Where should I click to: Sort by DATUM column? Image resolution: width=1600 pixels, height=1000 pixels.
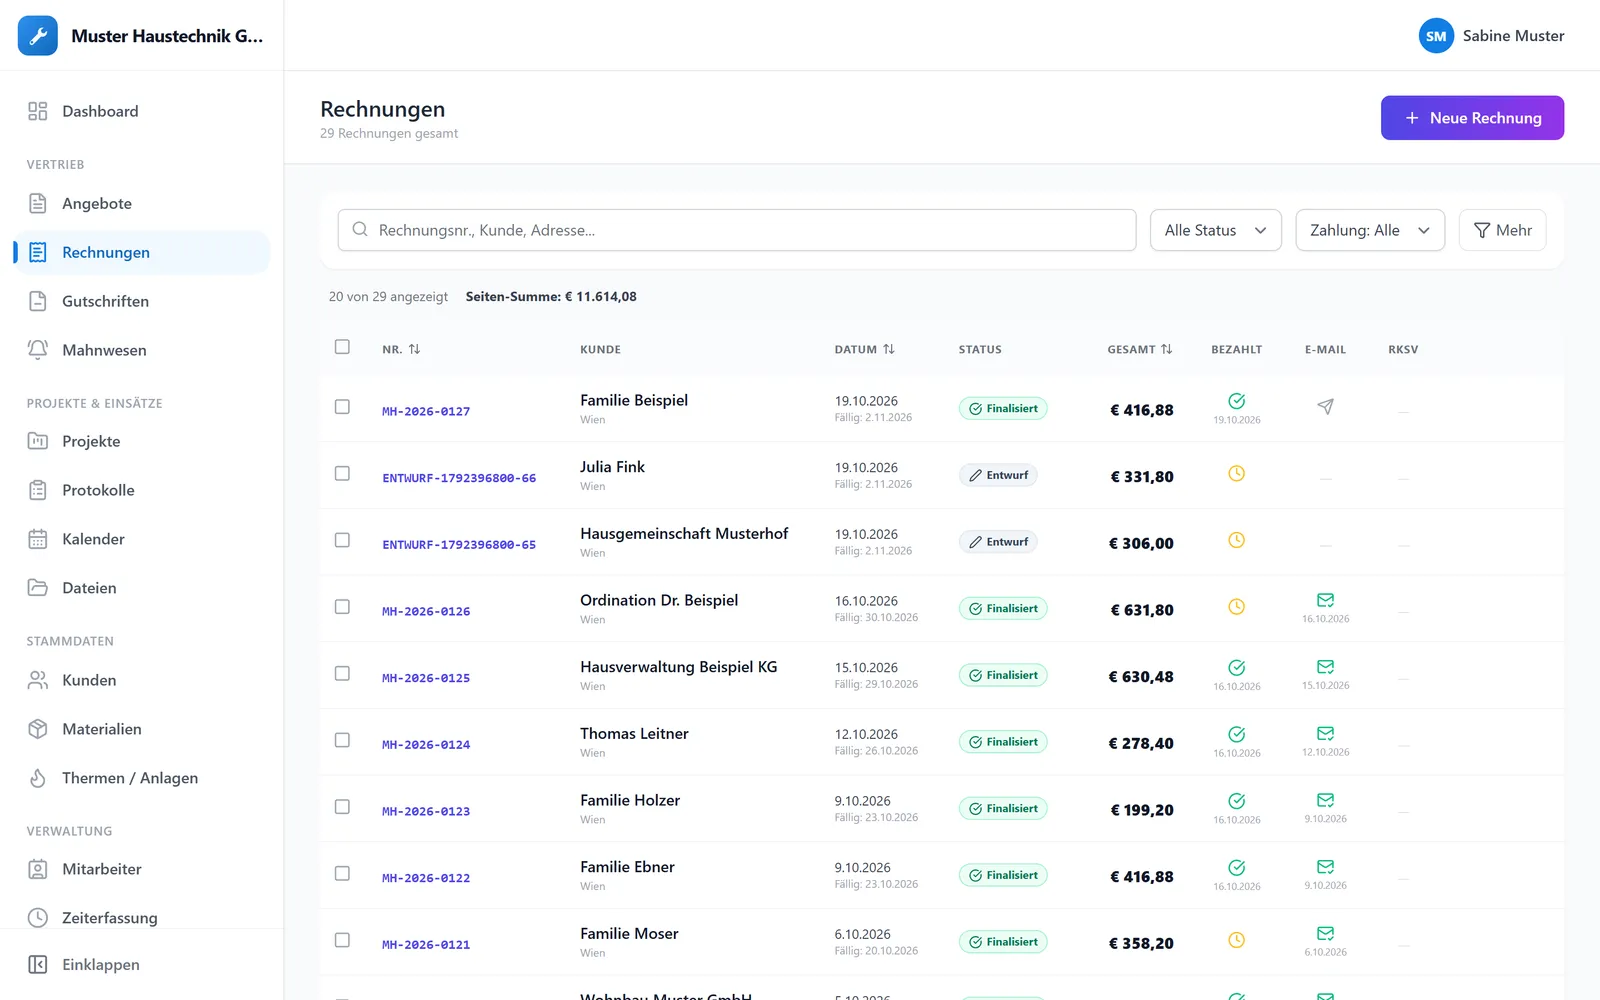[x=865, y=349]
